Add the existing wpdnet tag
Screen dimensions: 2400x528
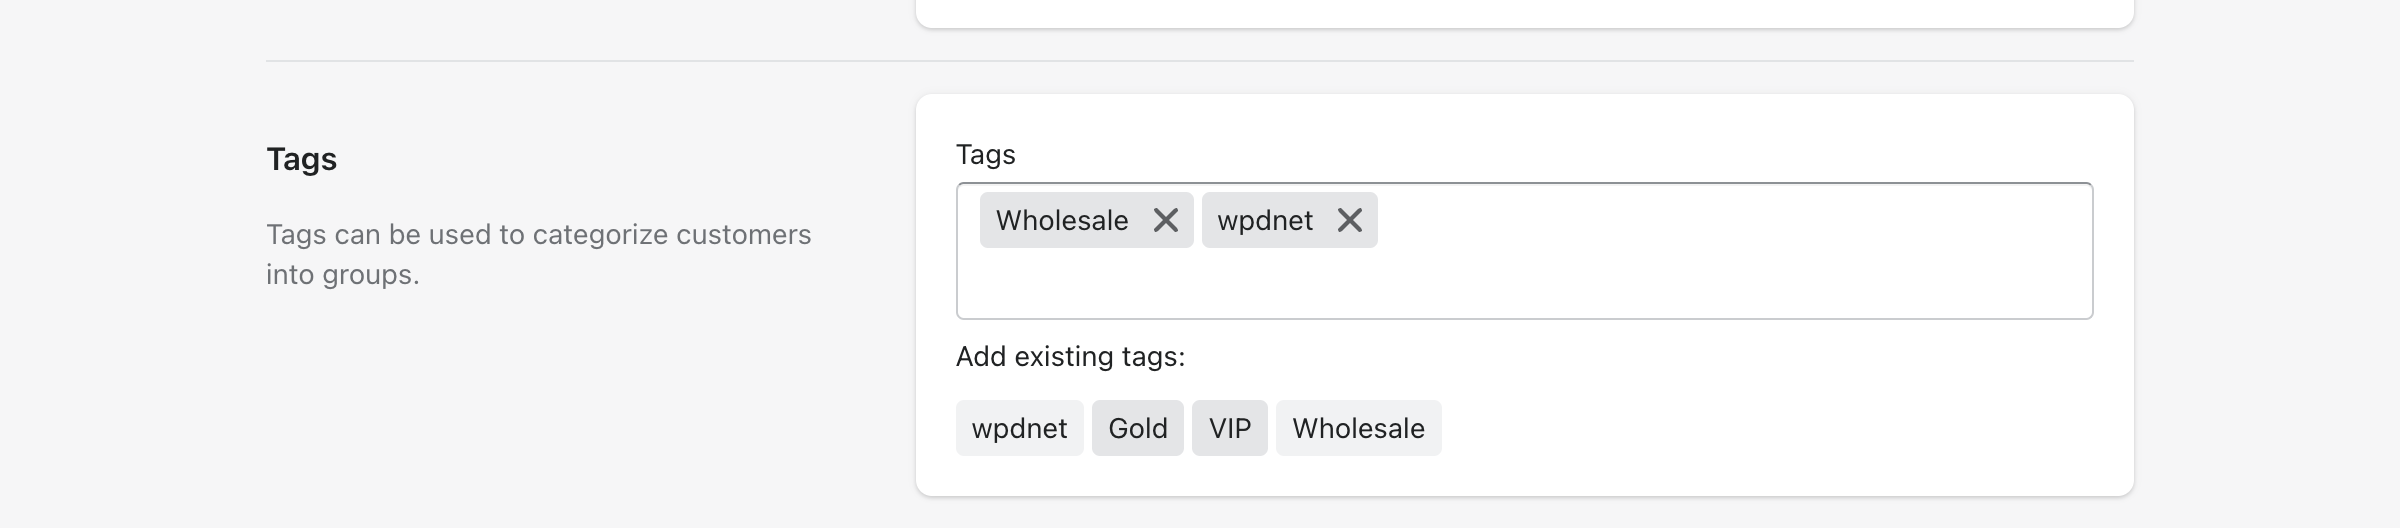tap(1019, 428)
